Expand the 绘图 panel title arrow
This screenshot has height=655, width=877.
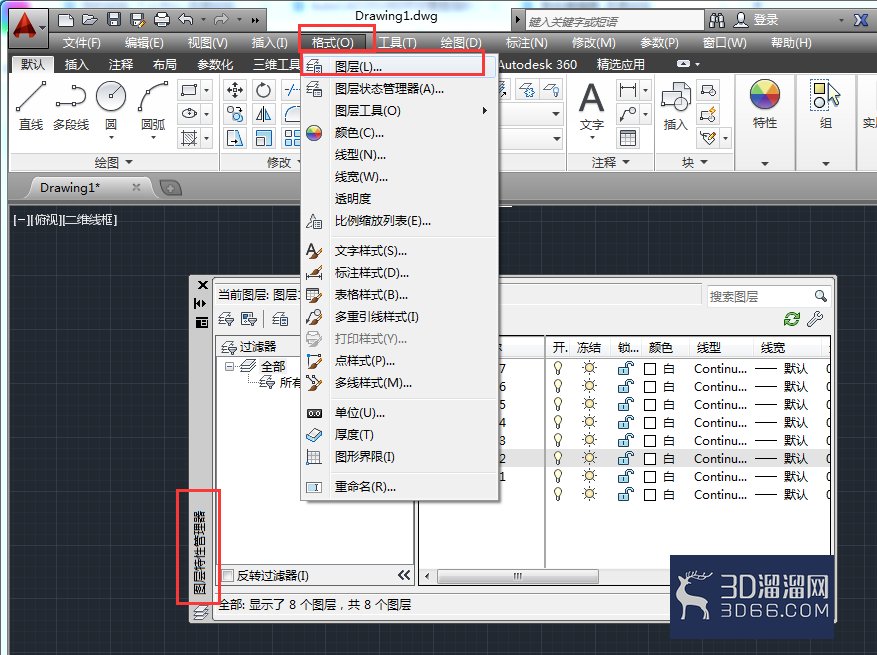(129, 162)
